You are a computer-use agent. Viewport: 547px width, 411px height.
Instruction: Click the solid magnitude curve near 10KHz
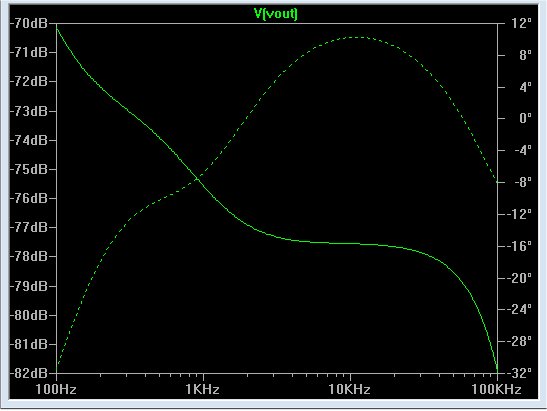tap(351, 244)
